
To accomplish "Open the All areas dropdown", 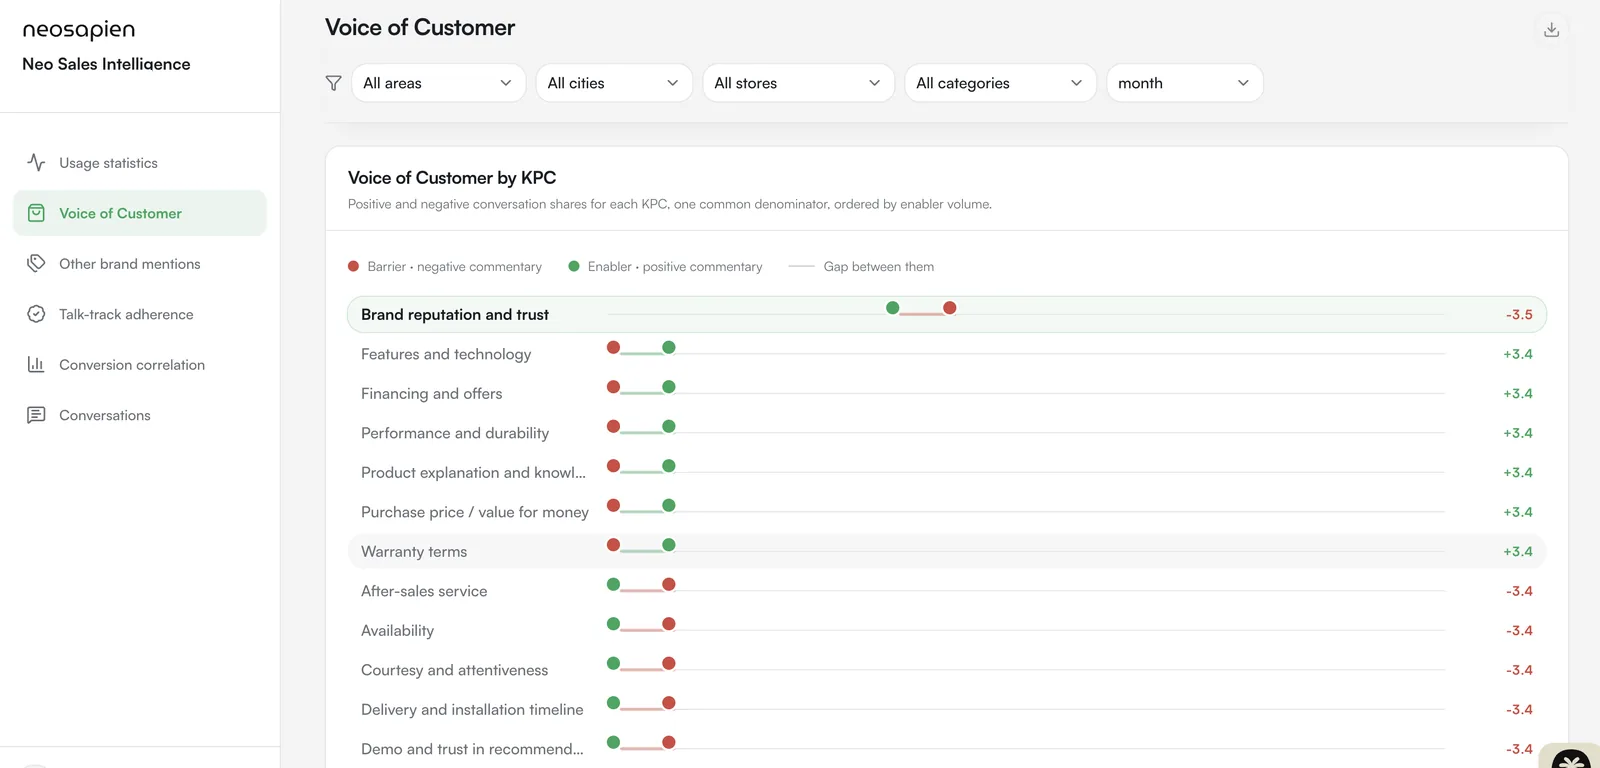I will point(438,83).
